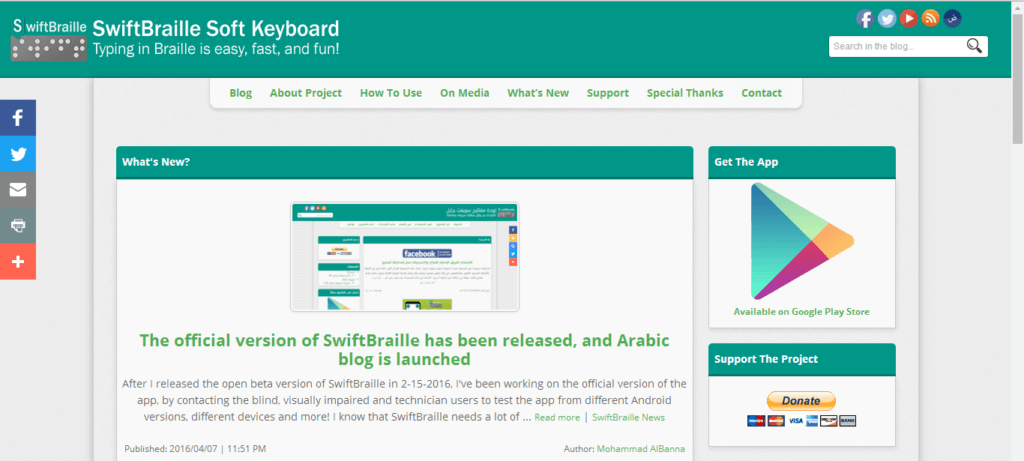
Task: Open author Mohammad AlBanna link
Action: point(641,449)
